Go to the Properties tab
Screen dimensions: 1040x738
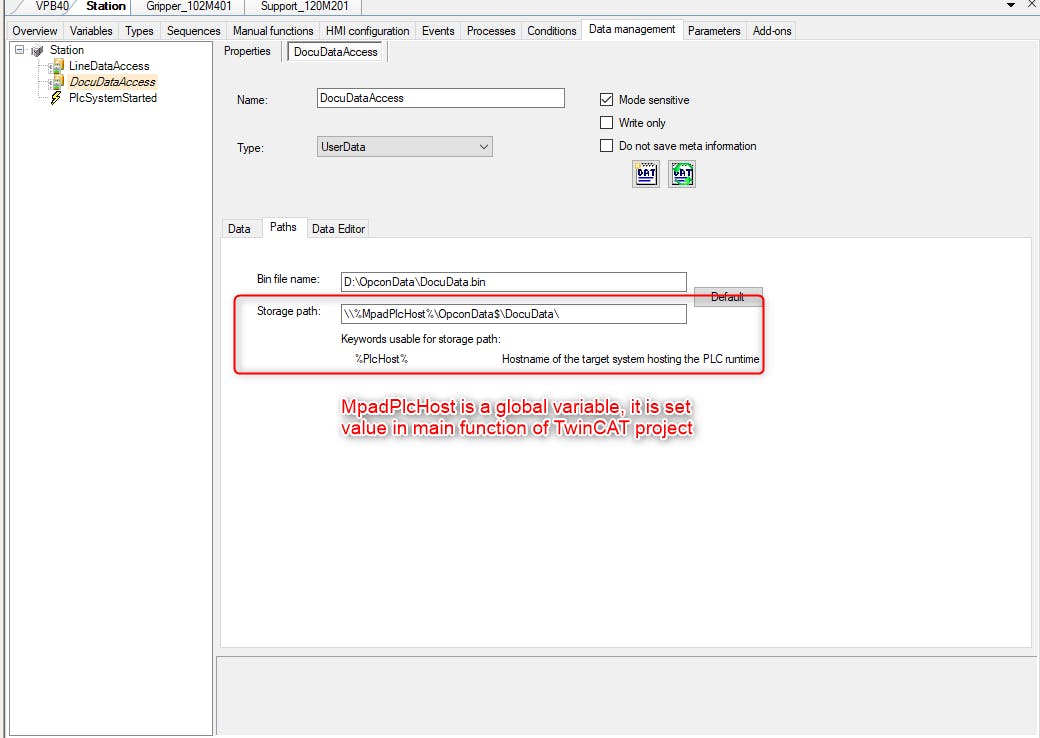click(x=247, y=51)
